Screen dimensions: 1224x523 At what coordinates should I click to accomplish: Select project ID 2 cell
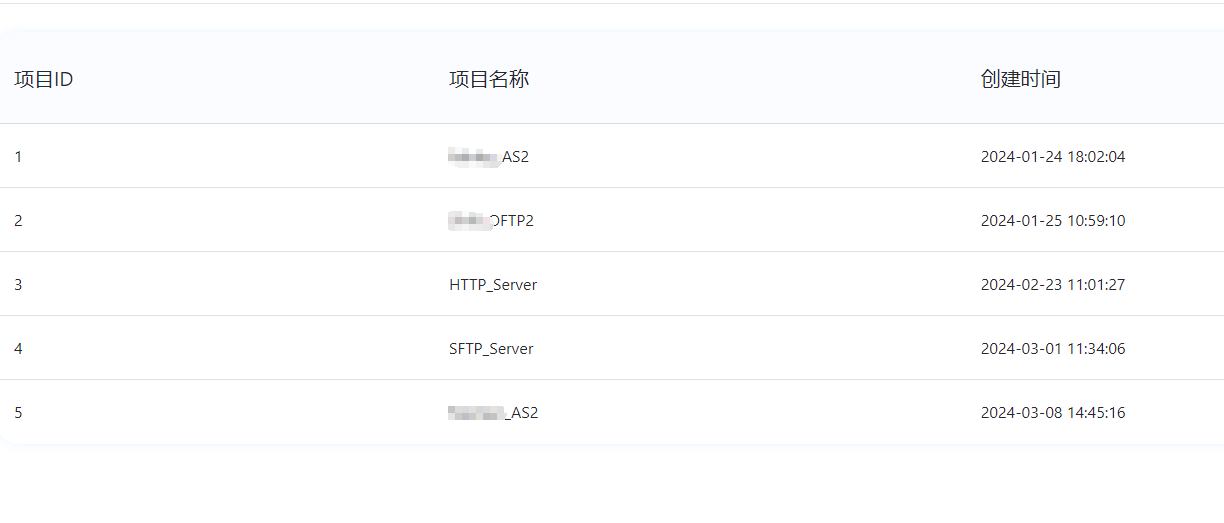[18, 221]
